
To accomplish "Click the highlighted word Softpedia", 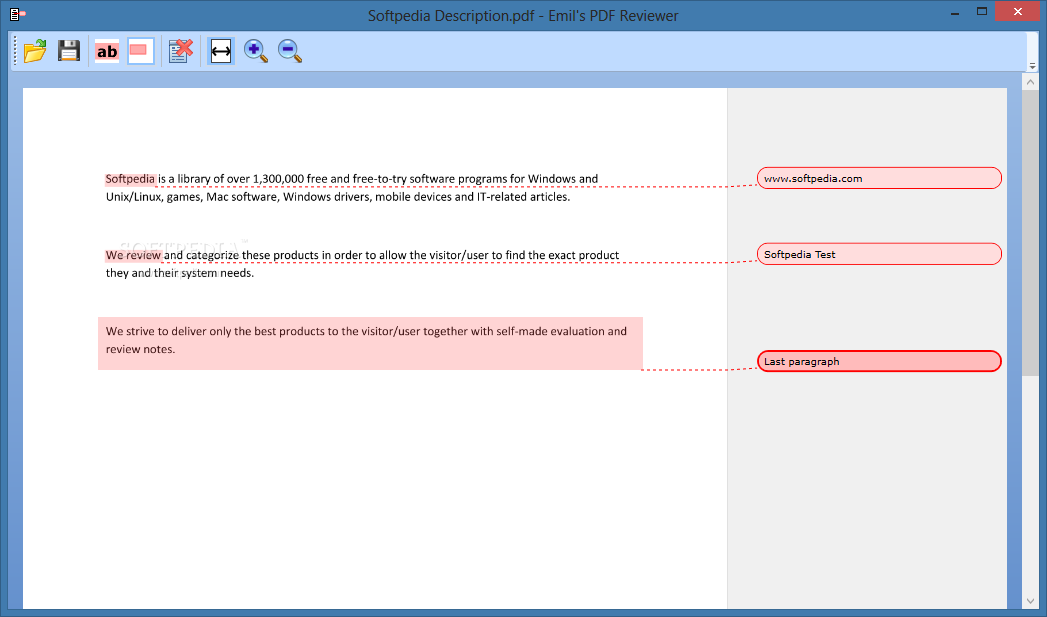I will click(x=130, y=179).
